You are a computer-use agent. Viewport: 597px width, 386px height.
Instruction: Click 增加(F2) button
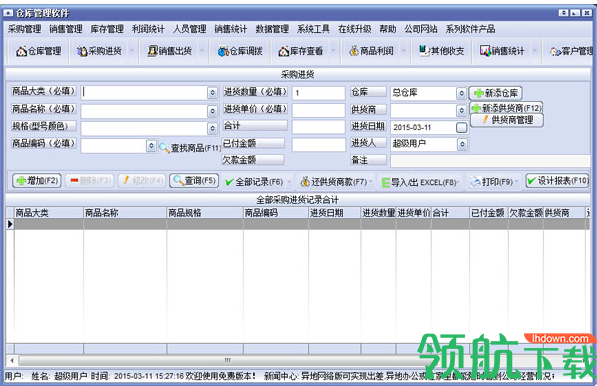pyautogui.click(x=37, y=180)
